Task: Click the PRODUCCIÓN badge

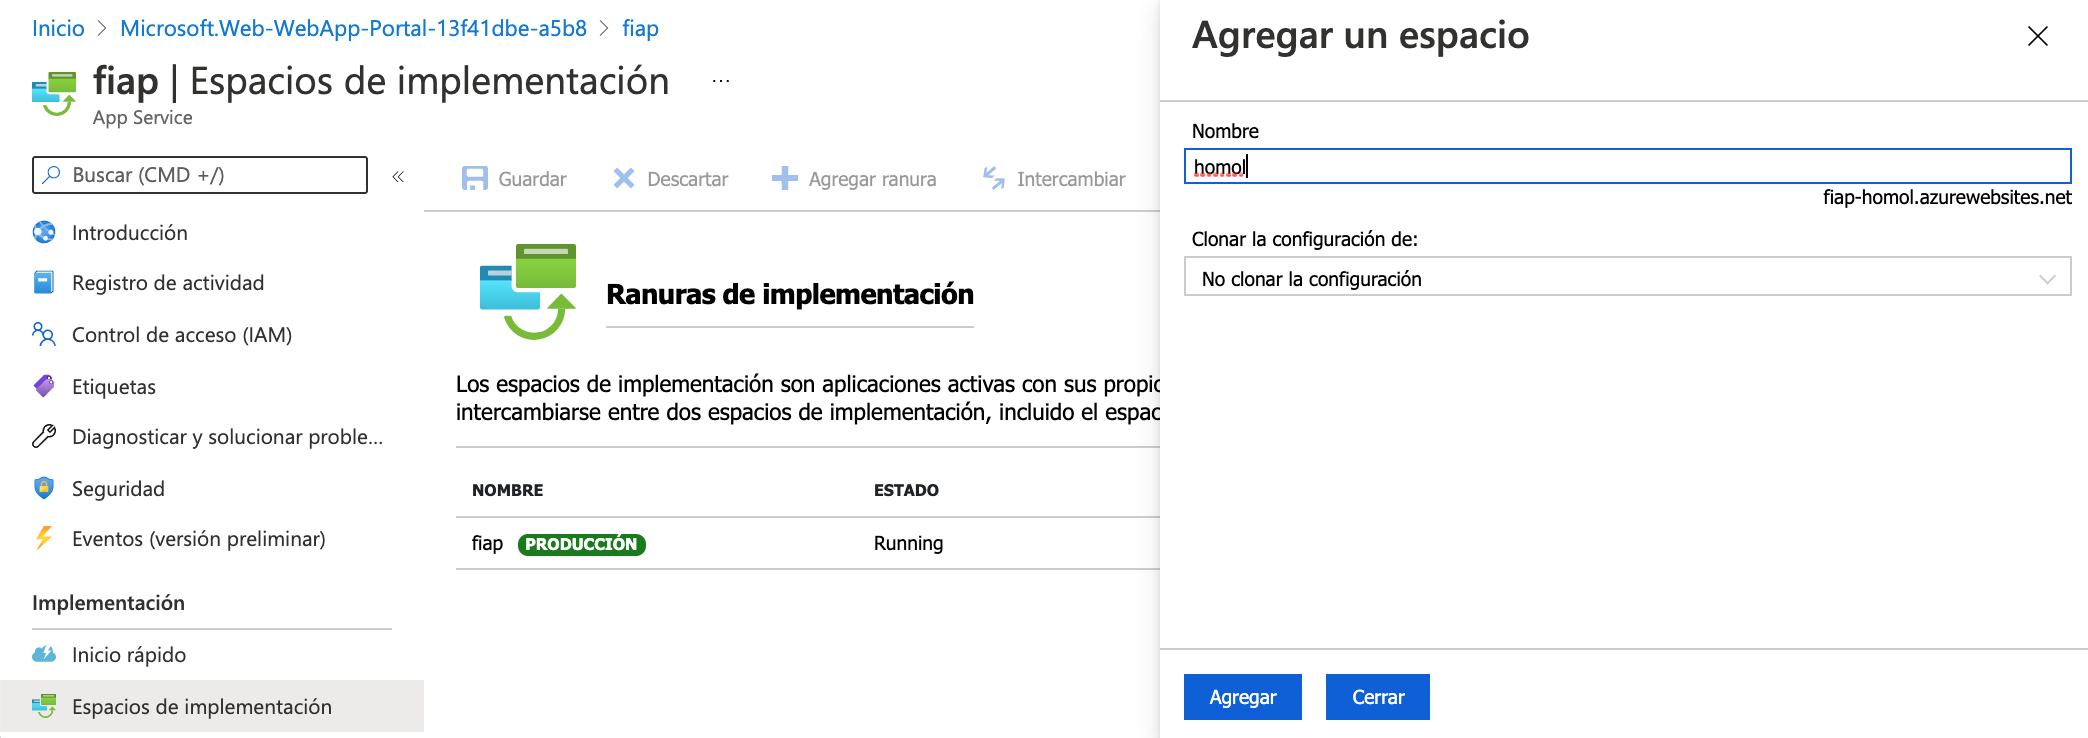Action: click(581, 544)
